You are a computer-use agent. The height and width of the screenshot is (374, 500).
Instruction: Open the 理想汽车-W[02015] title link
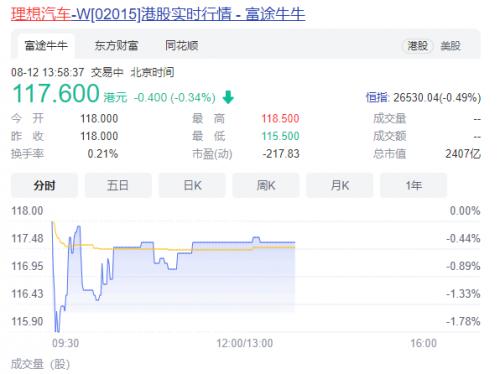point(158,14)
